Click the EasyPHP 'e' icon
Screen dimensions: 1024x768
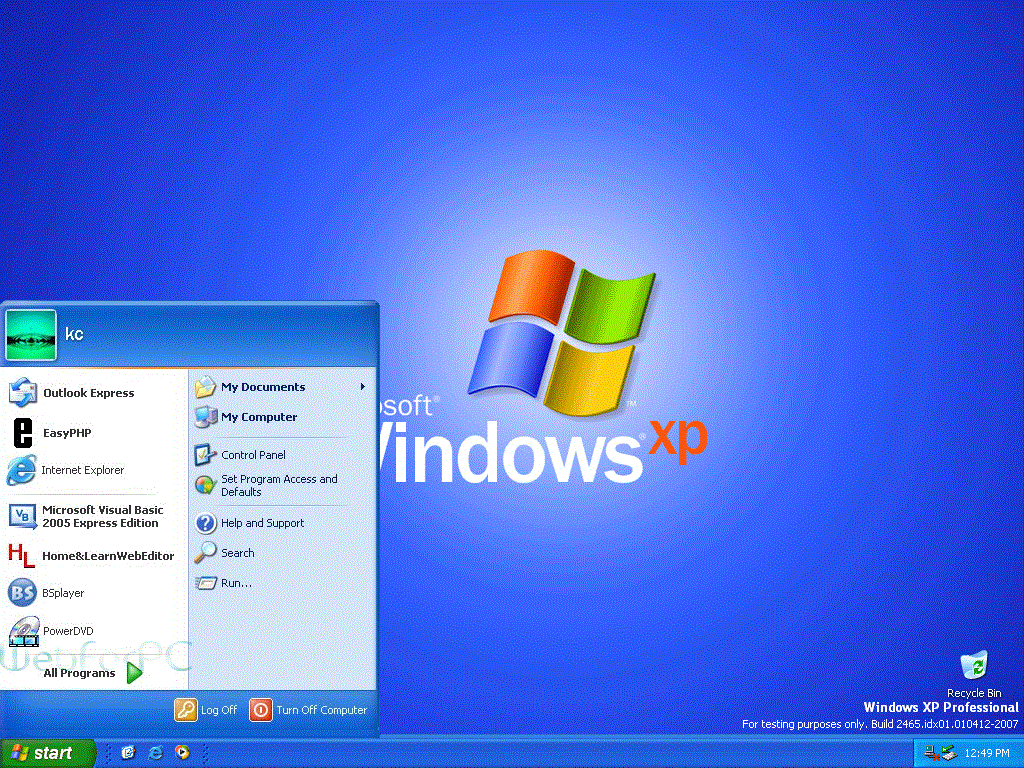[x=23, y=432]
